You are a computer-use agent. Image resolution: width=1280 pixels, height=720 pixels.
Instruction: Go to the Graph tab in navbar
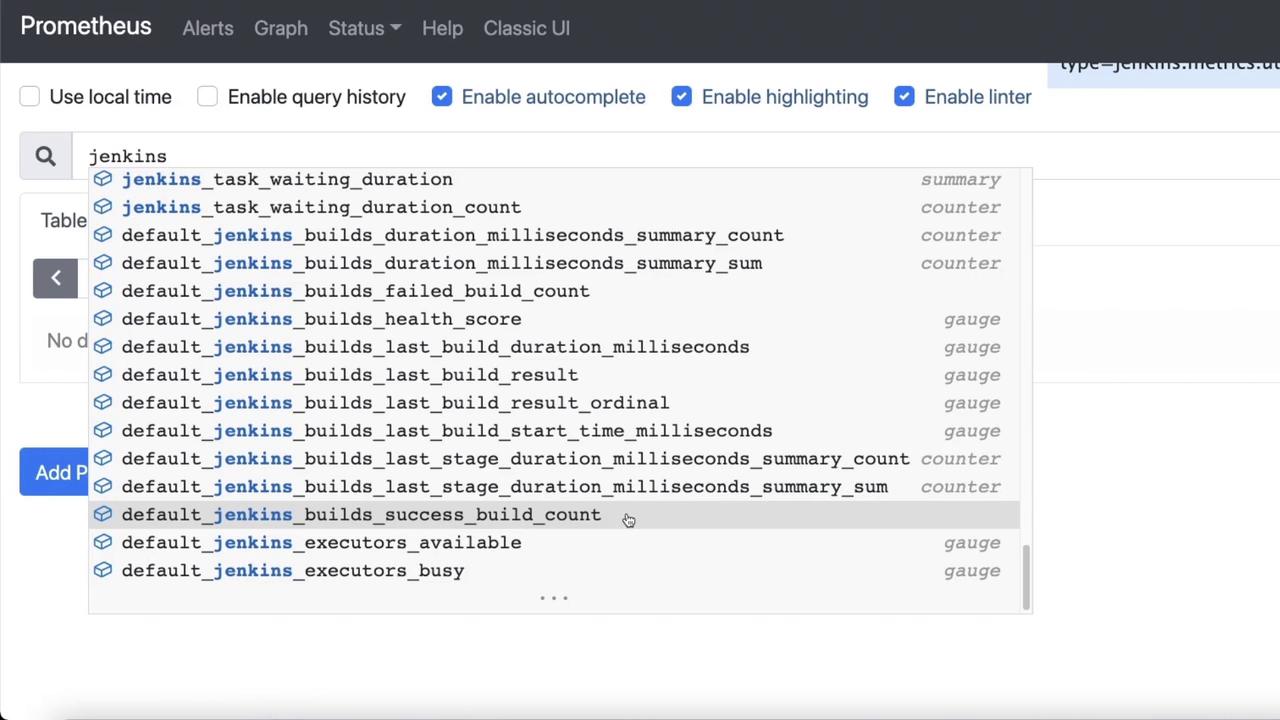[281, 28]
